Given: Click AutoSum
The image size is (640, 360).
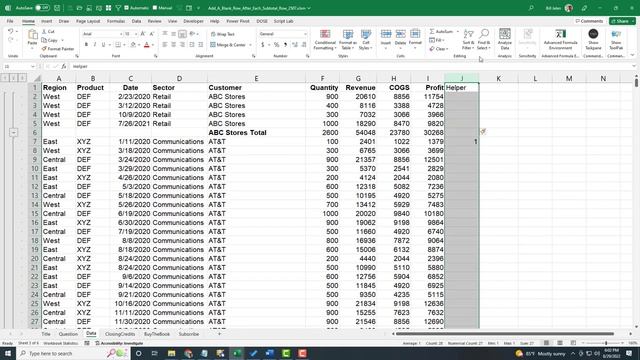Looking at the screenshot, I should [x=441, y=31].
